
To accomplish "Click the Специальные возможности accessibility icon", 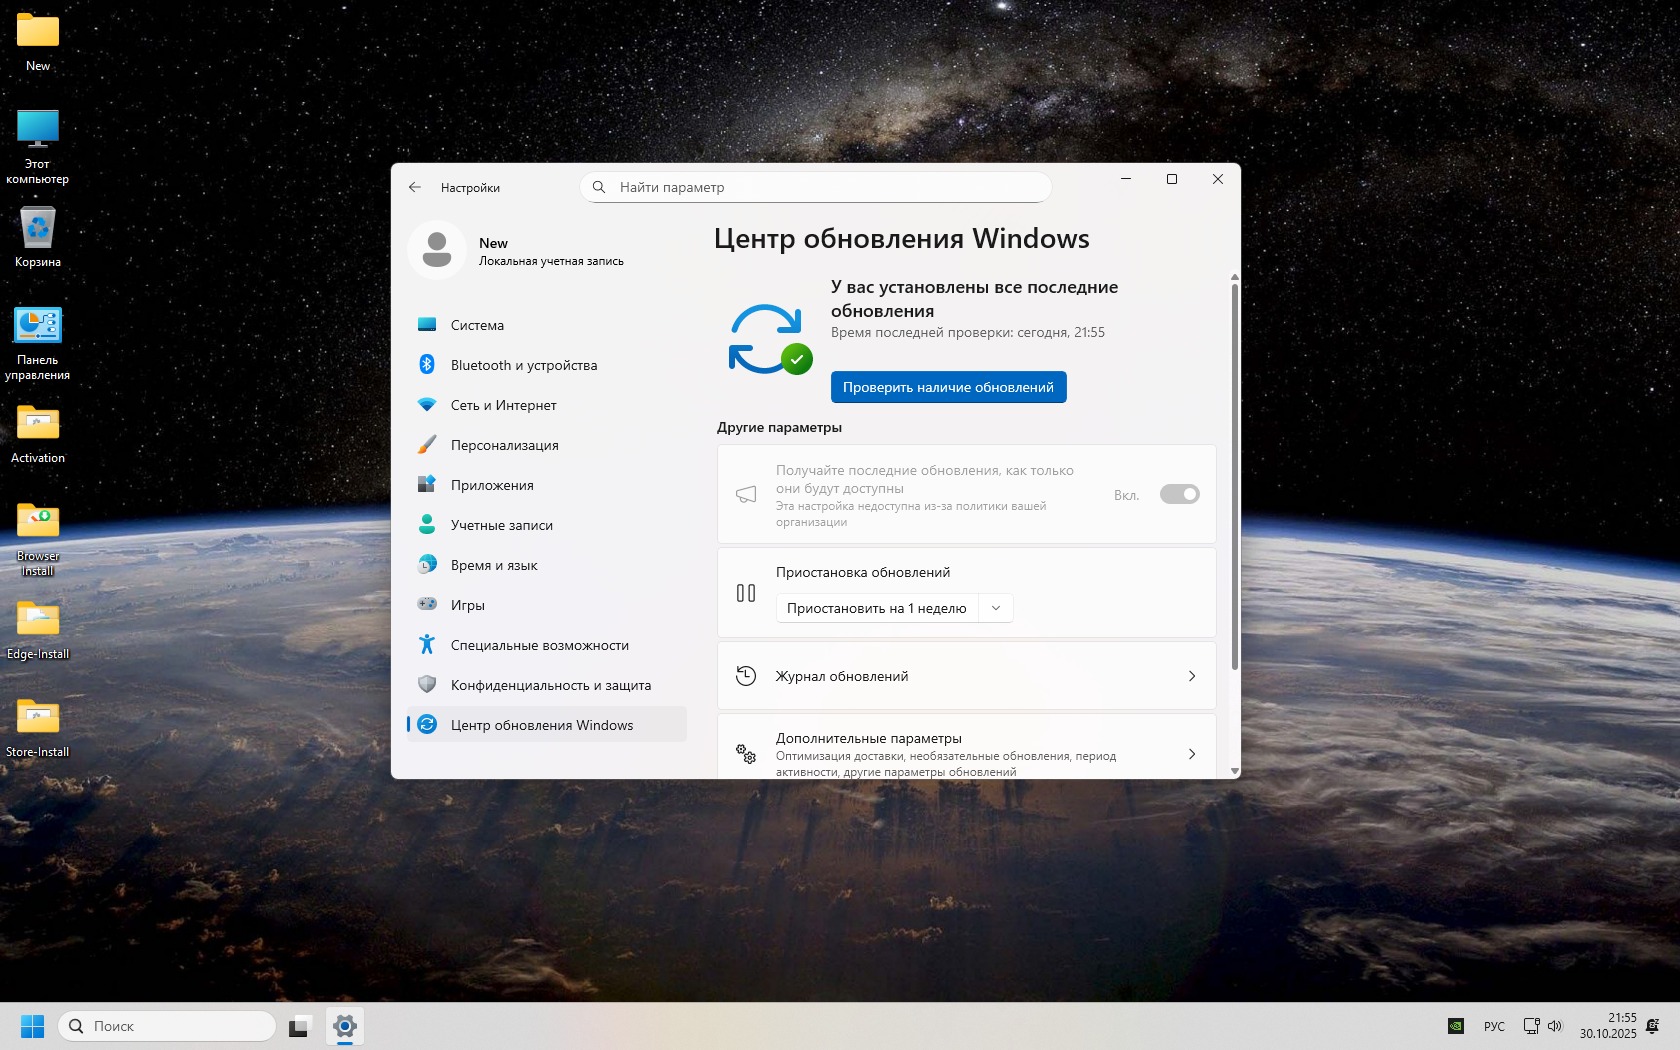I will [427, 645].
